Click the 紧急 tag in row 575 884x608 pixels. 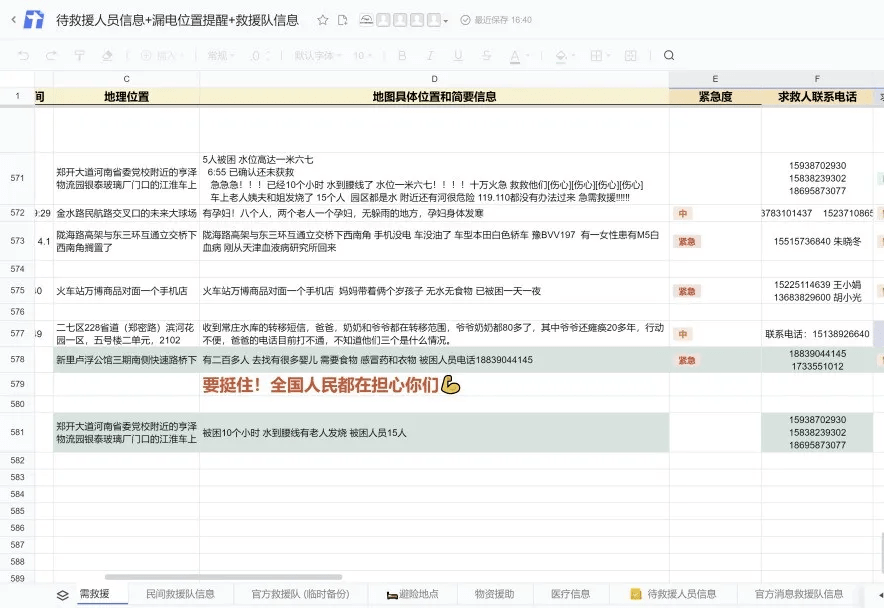(x=687, y=291)
